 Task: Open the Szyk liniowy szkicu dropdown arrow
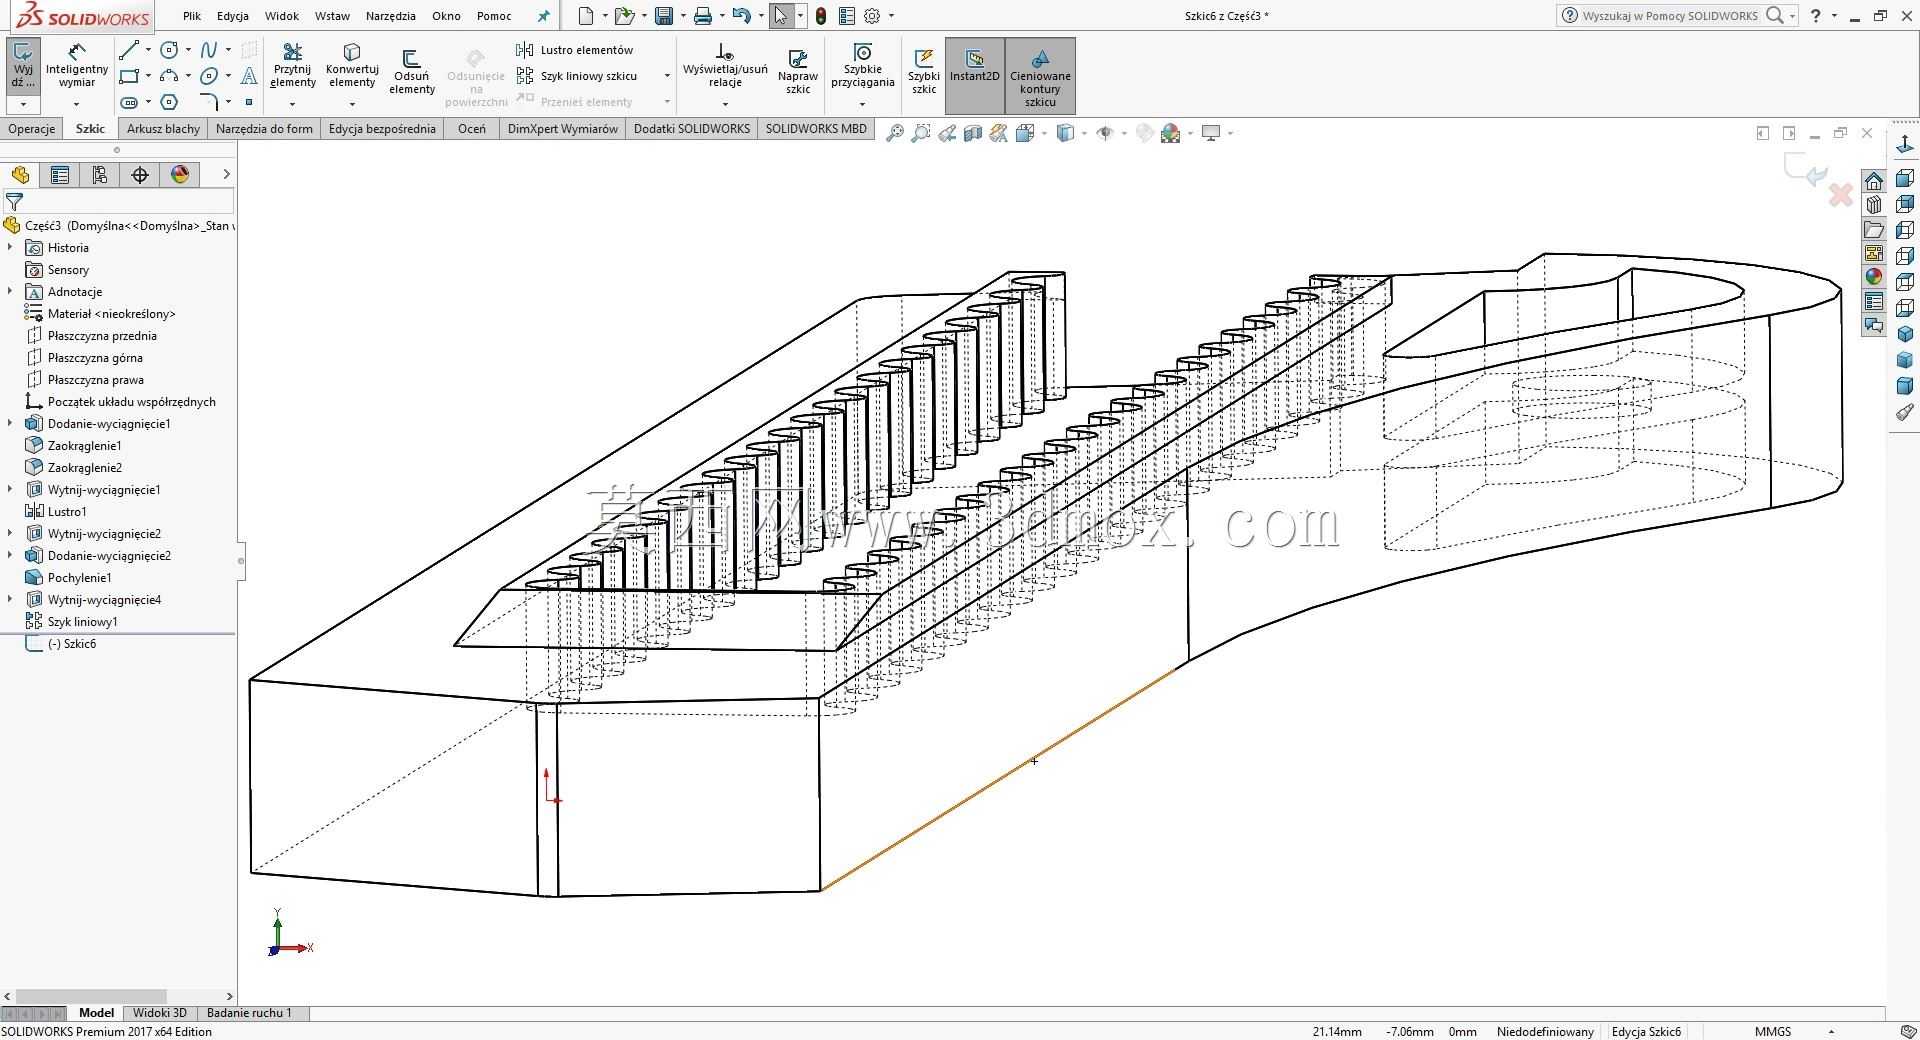click(x=667, y=76)
